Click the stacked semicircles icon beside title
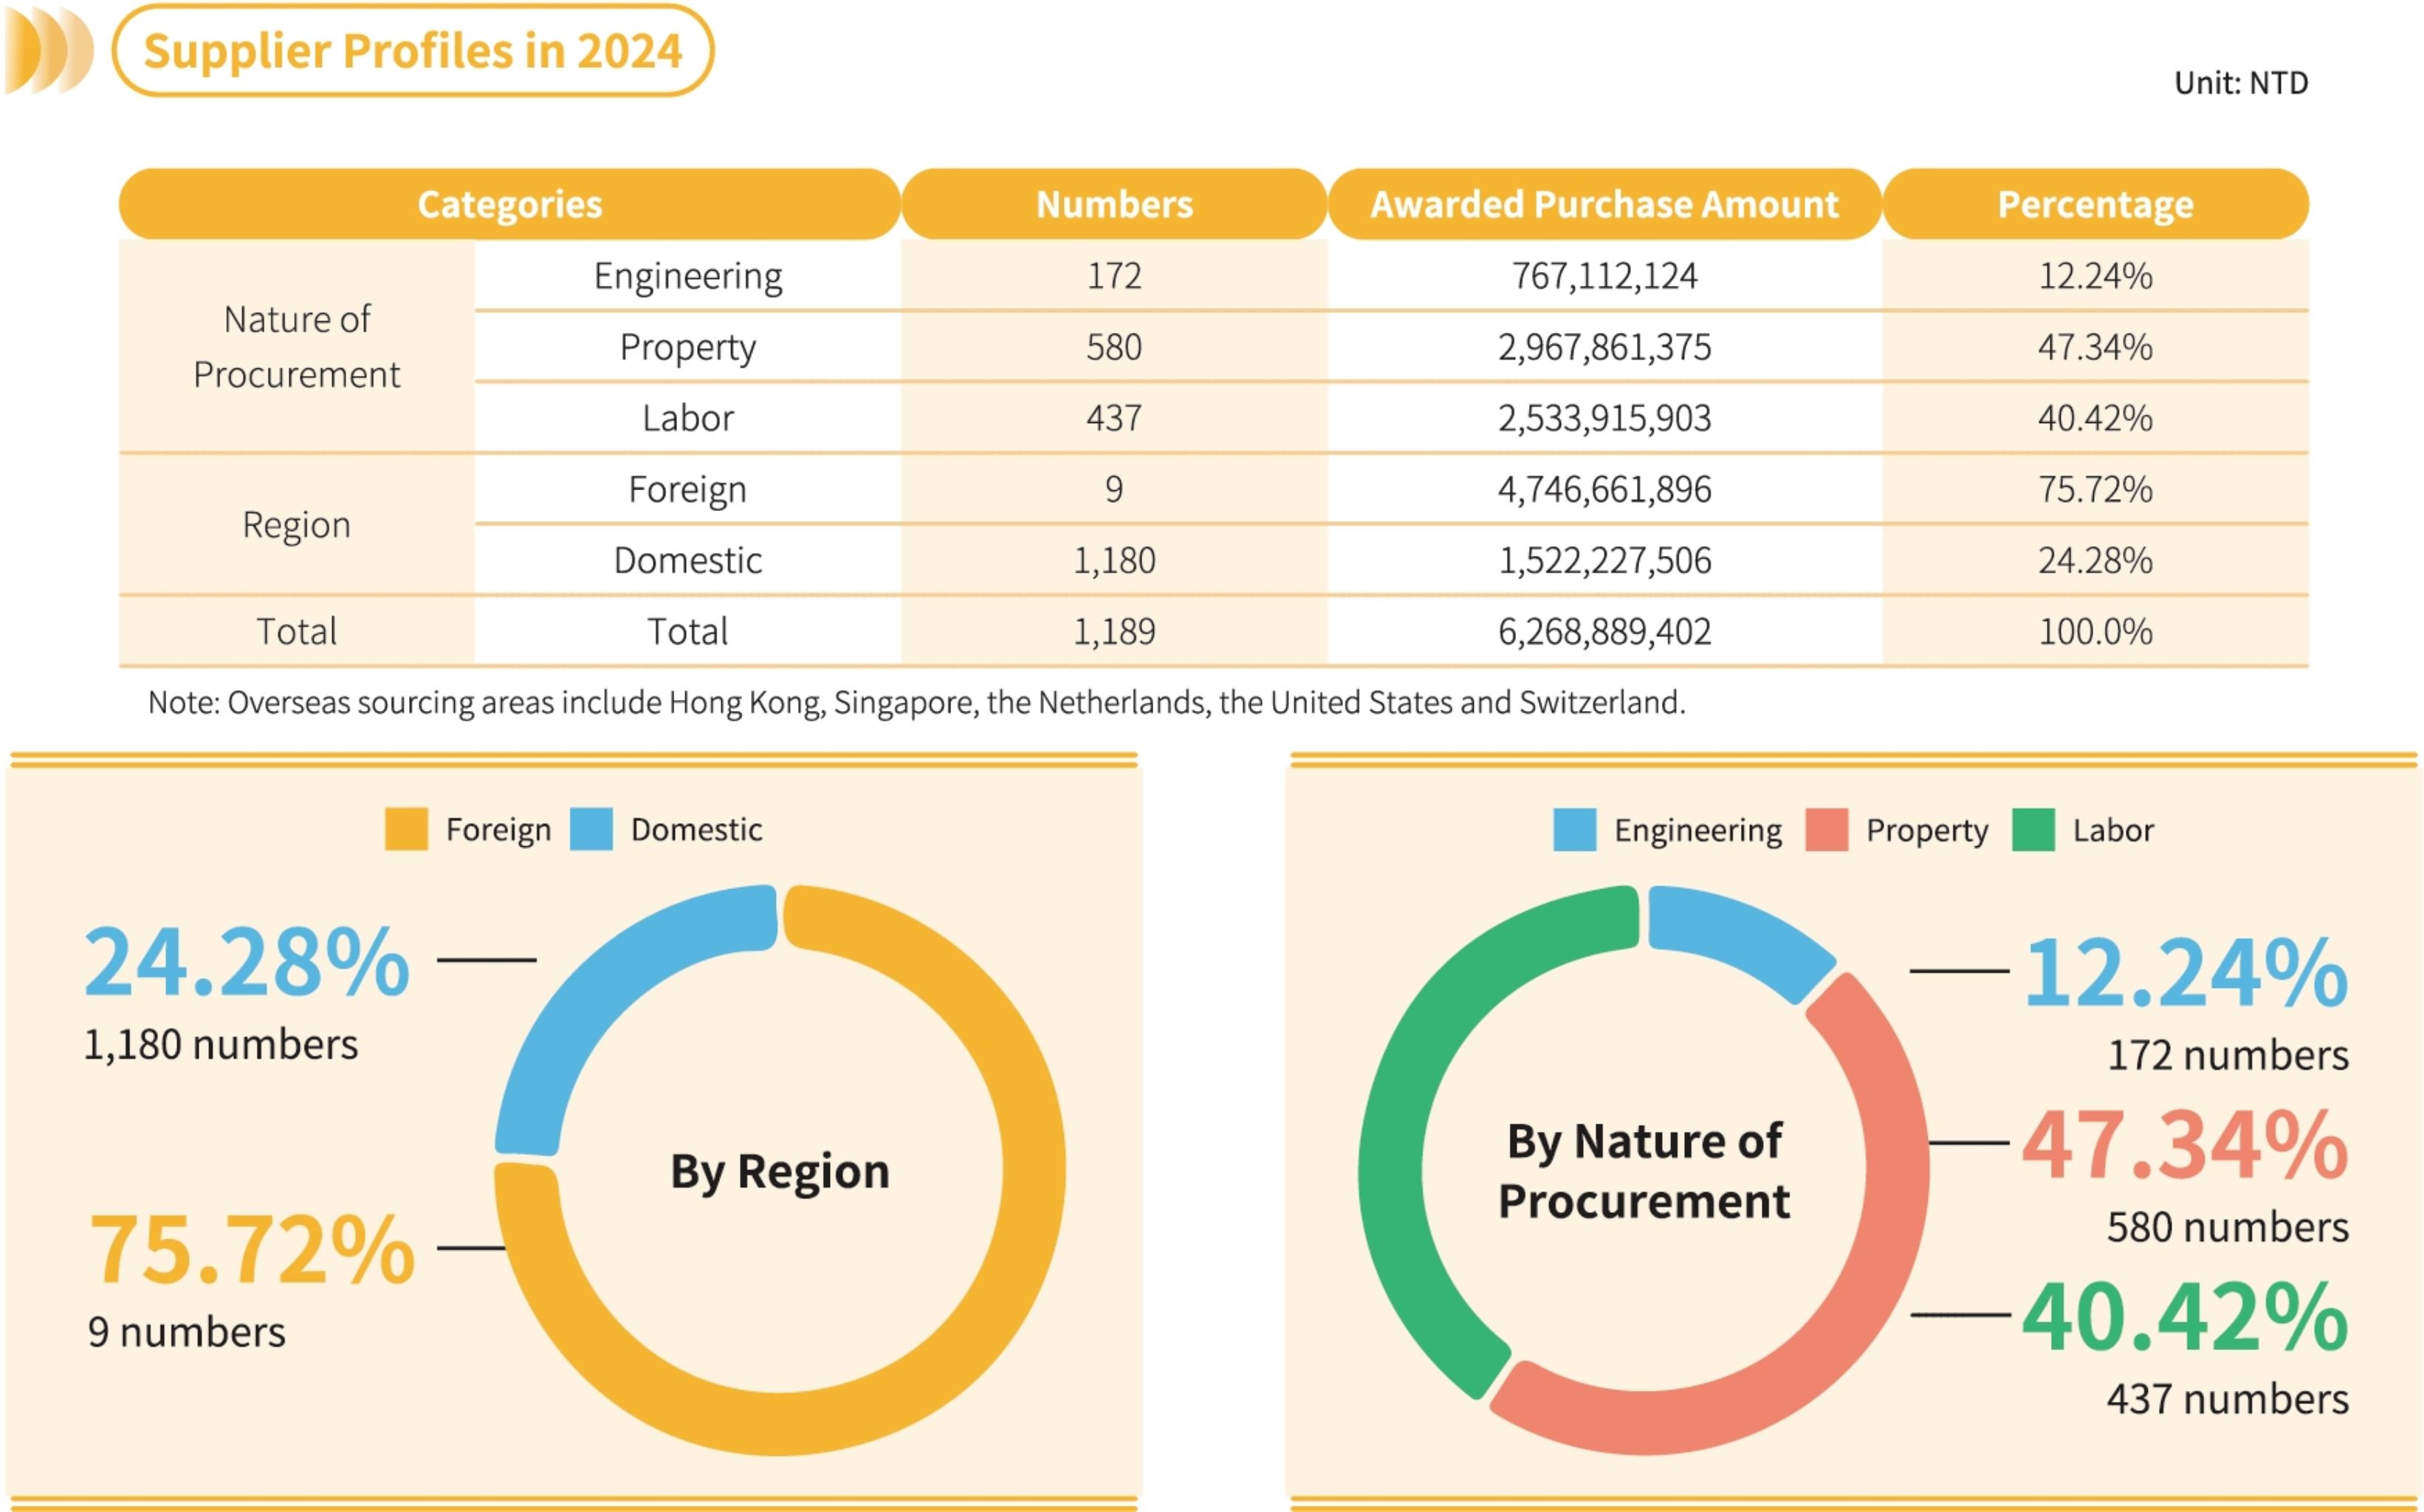This screenshot has height=1512, width=2424. 48,50
